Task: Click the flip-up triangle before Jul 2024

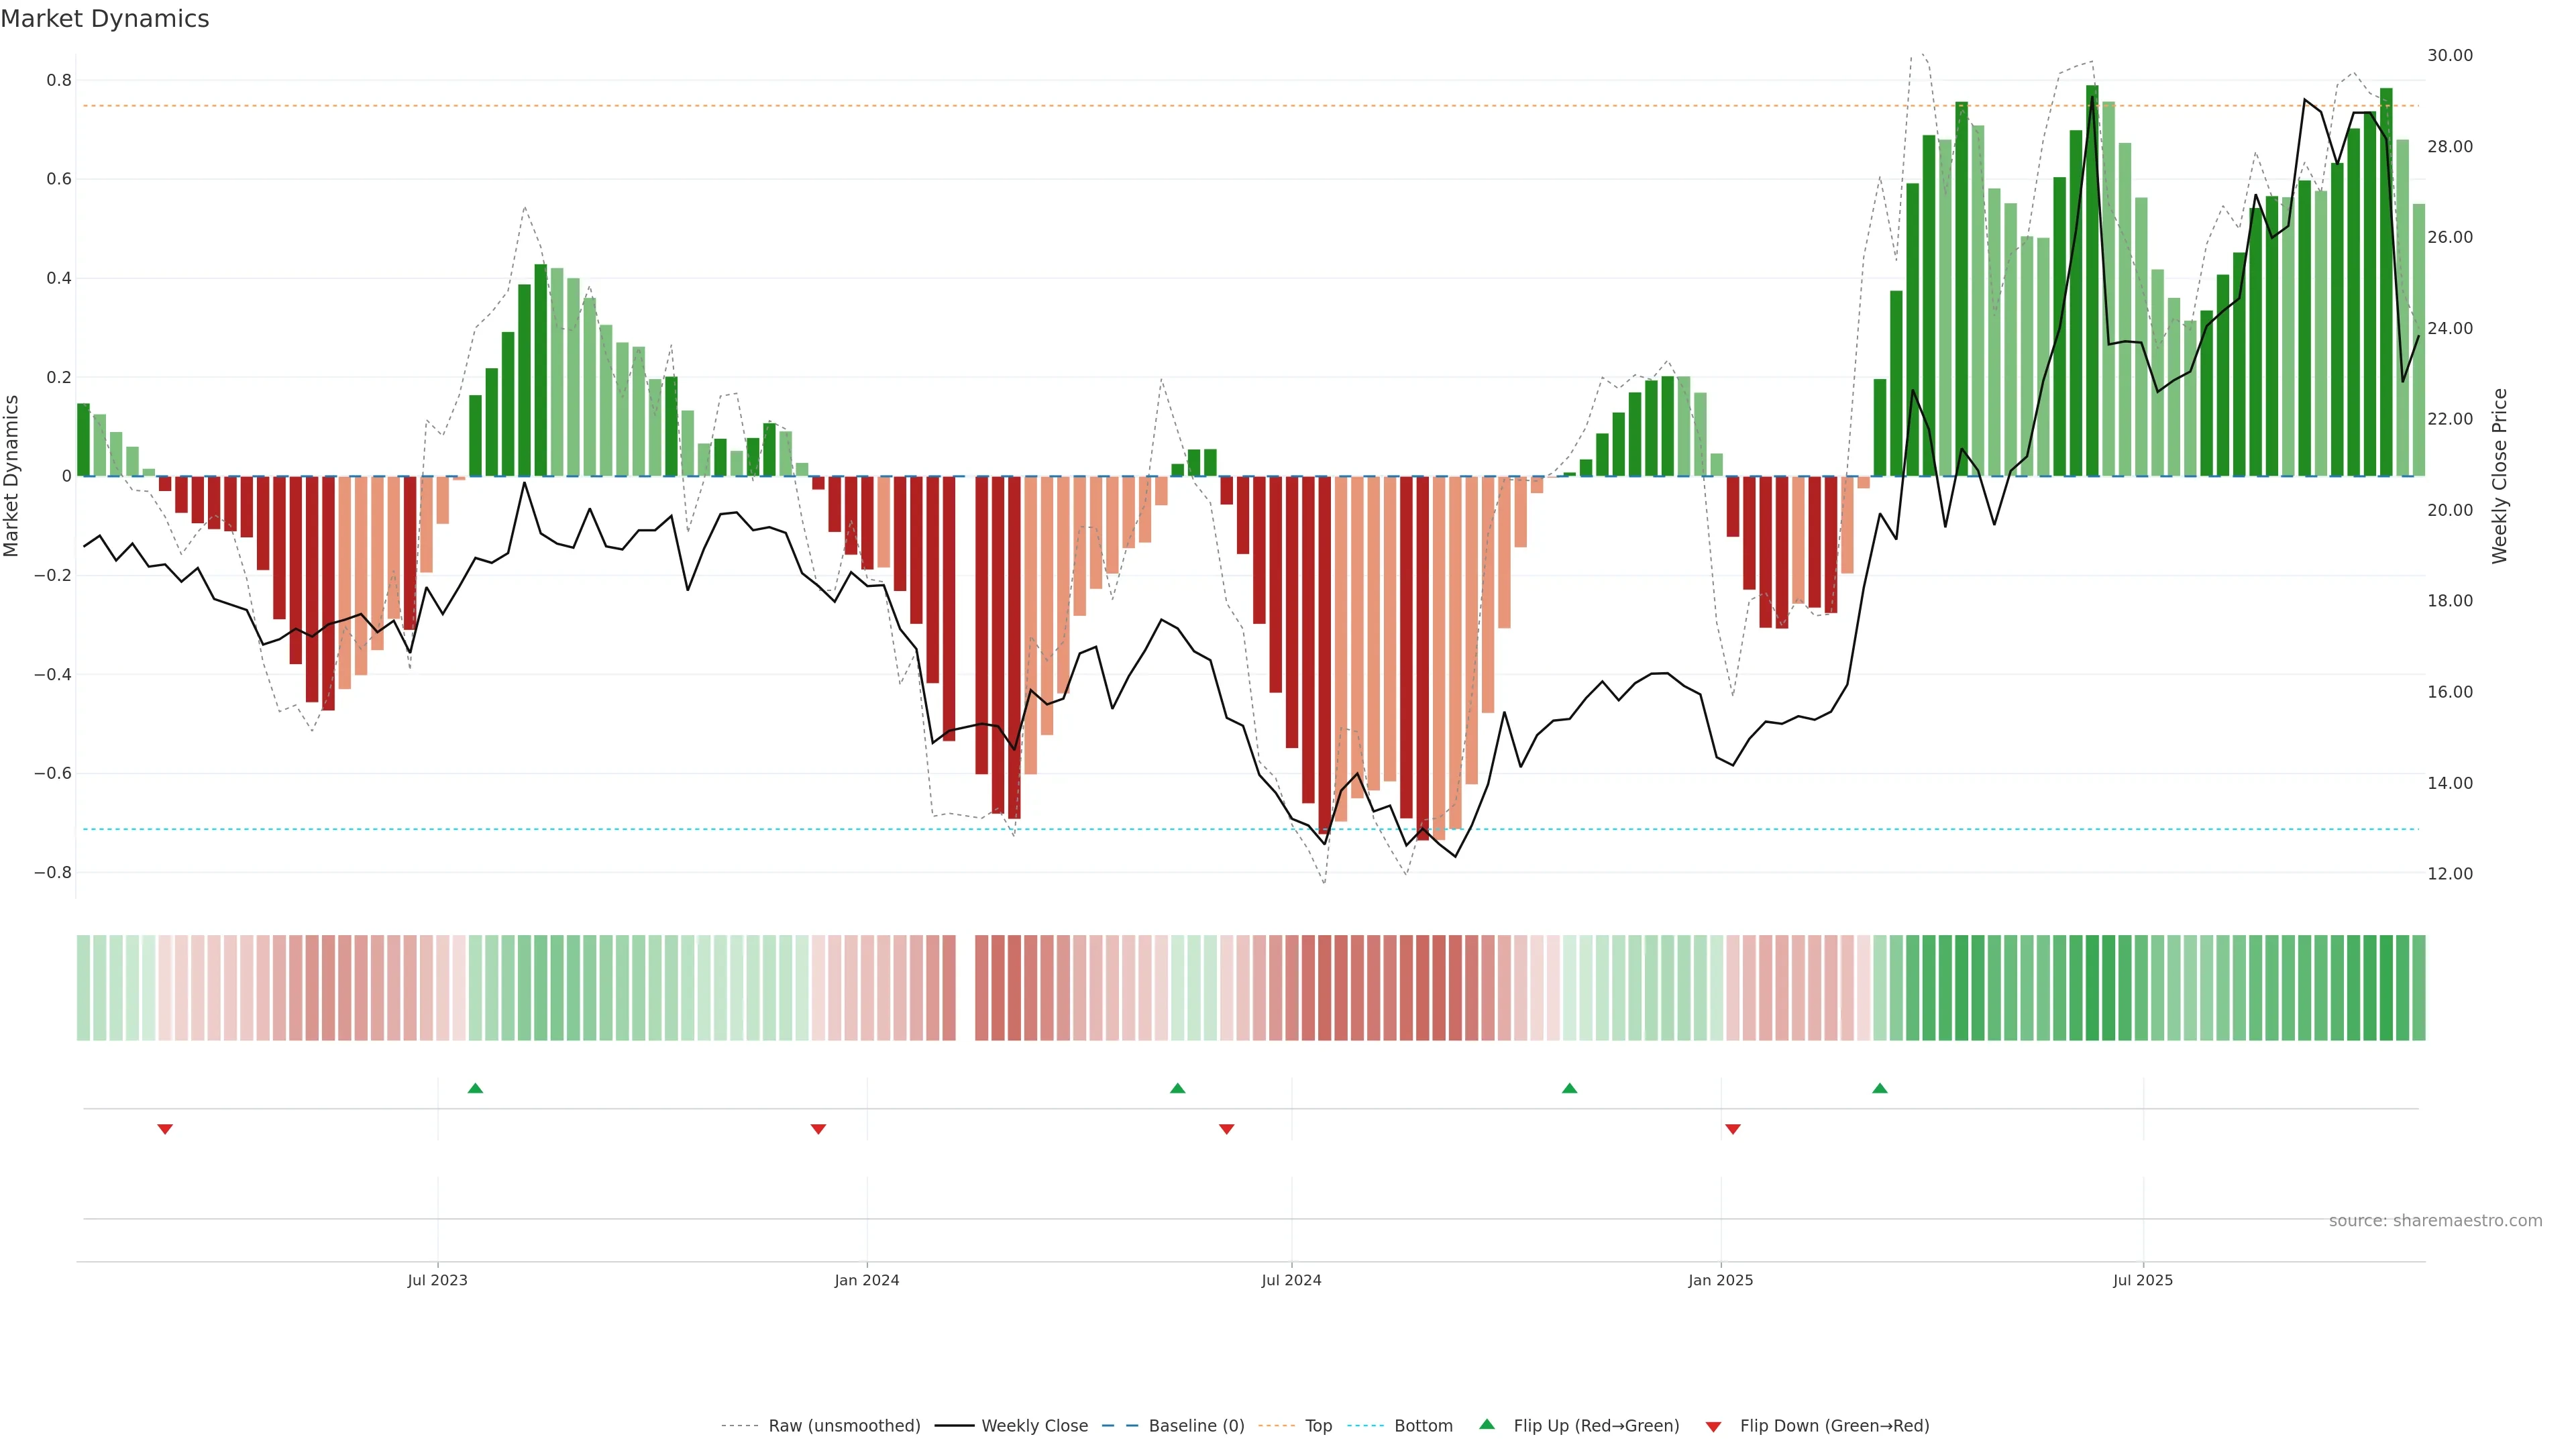Action: [1177, 1088]
